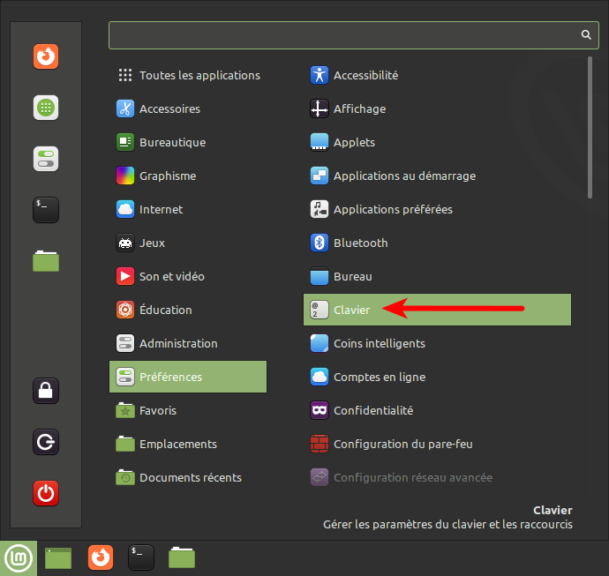Open Files manager from the taskbar
609x576 pixels.
point(182,557)
